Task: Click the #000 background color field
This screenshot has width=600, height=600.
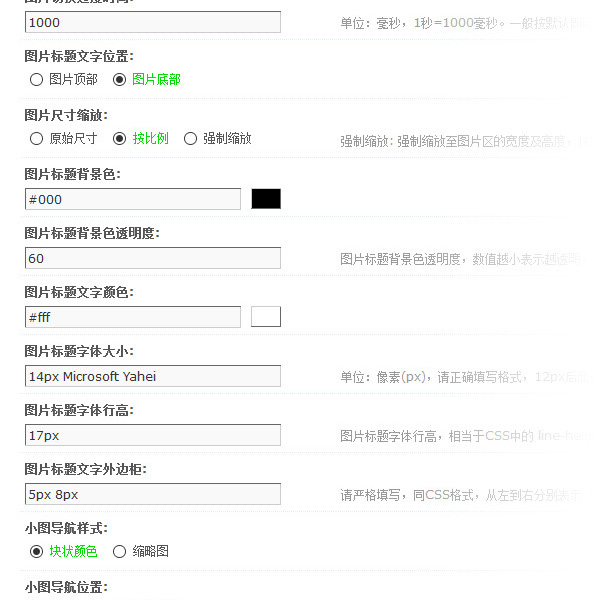Action: tap(132, 199)
